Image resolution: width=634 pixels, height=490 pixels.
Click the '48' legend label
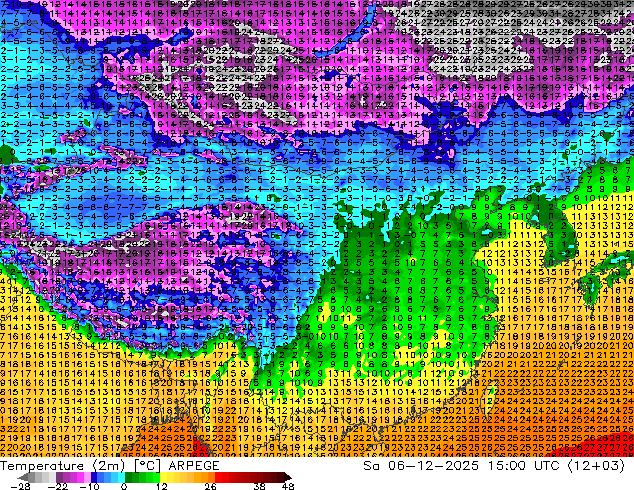[x=288, y=486]
